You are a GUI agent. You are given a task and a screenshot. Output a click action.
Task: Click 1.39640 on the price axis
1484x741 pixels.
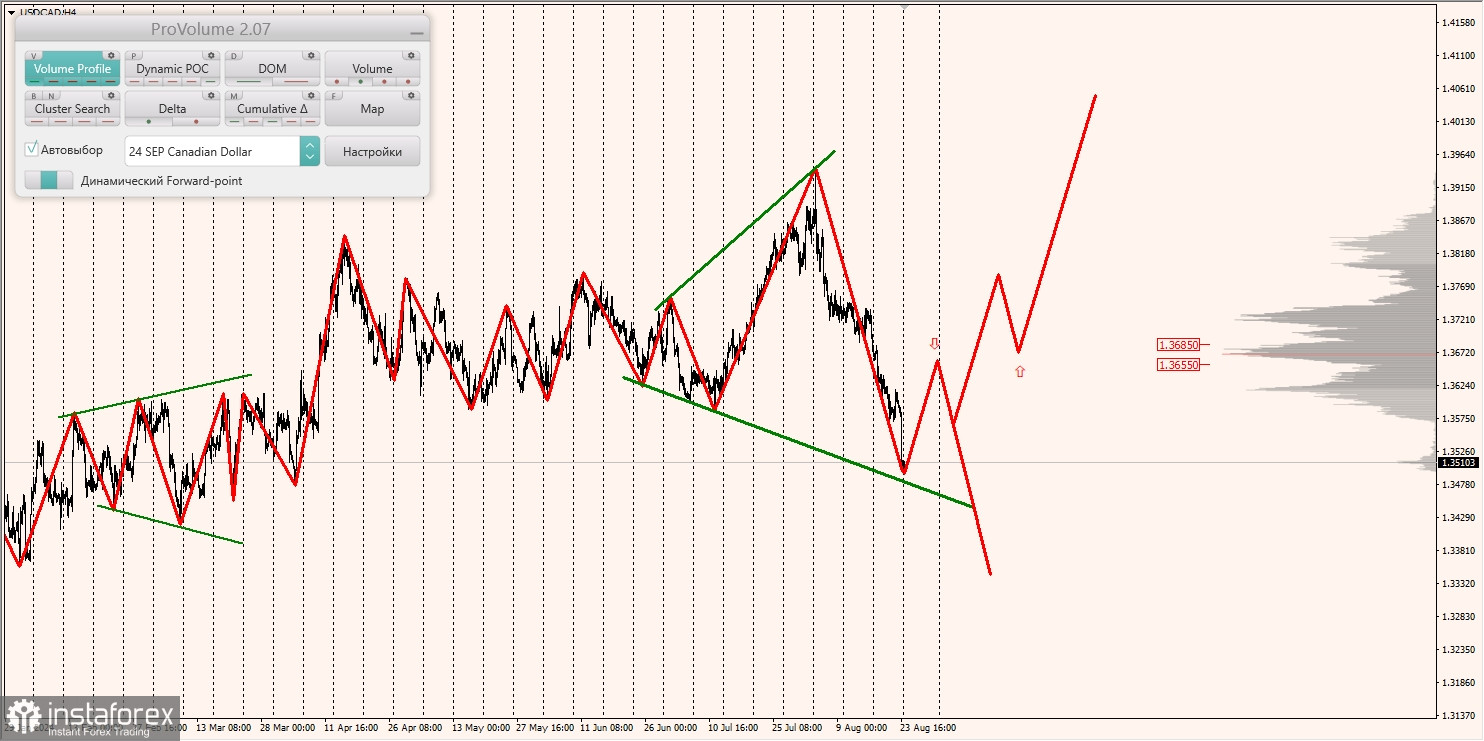1458,155
